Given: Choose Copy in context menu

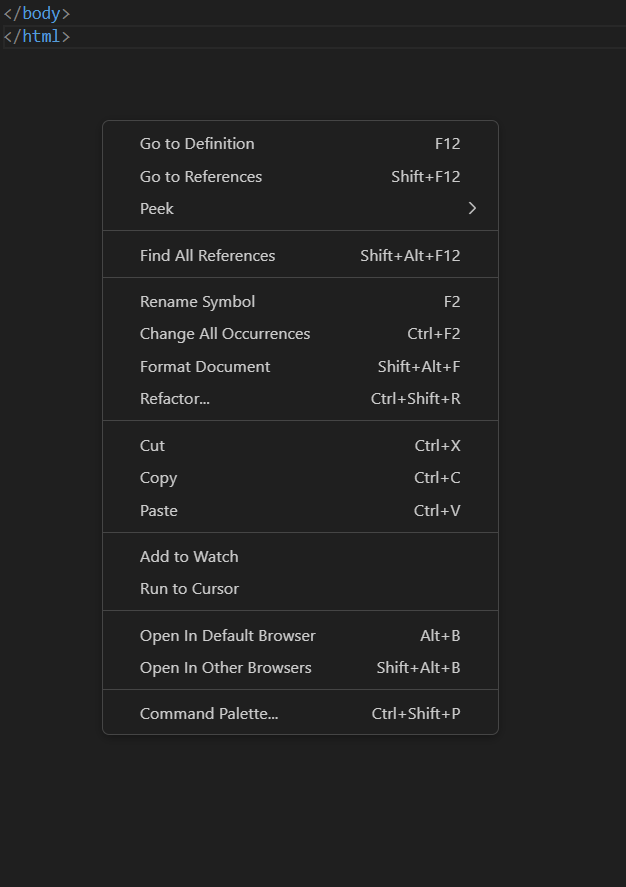Looking at the screenshot, I should tap(300, 478).
